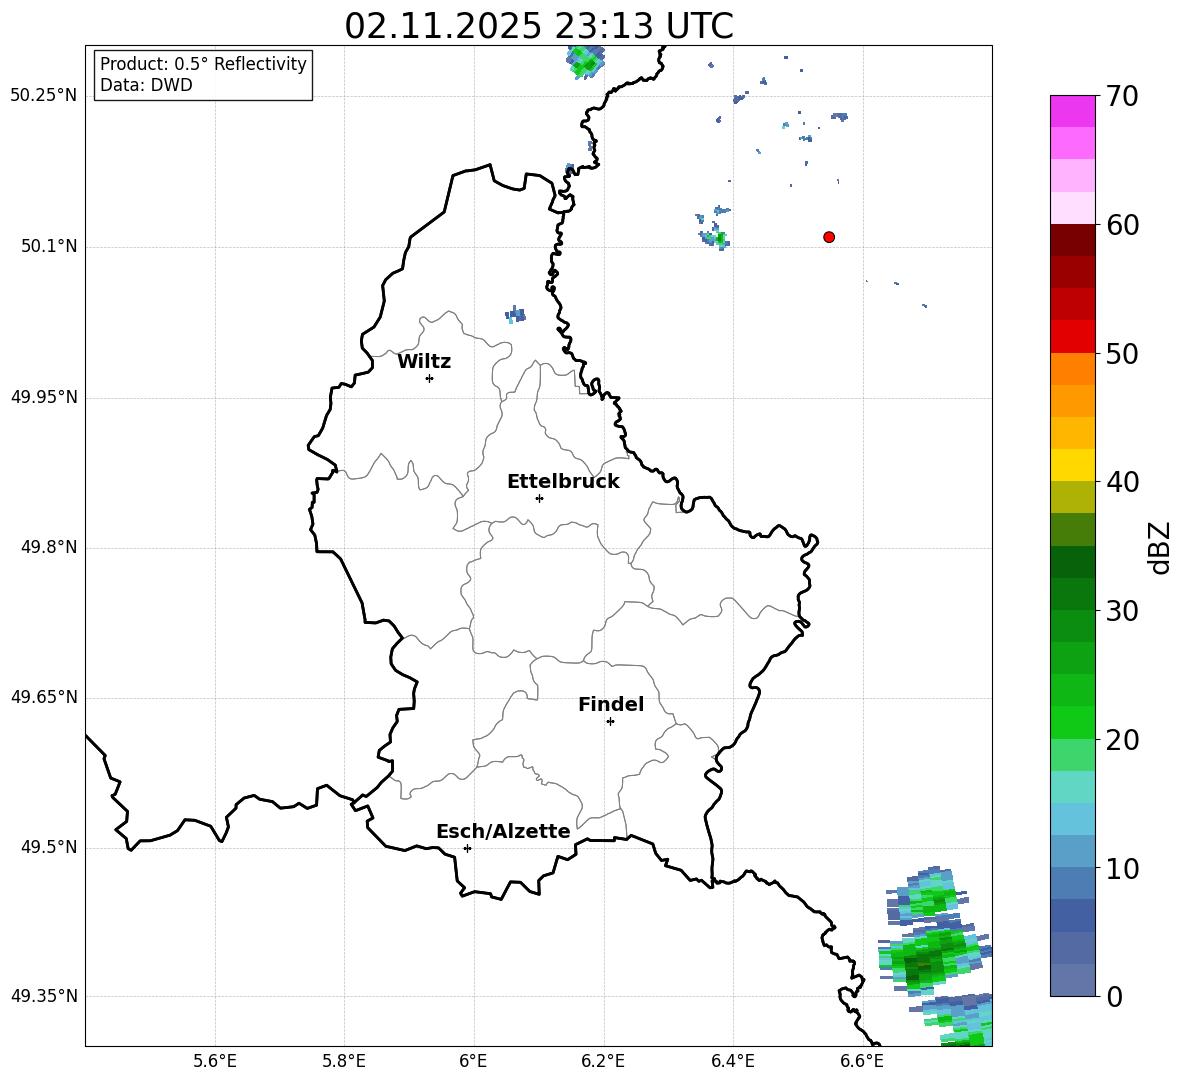The height and width of the screenshot is (1081, 1184).
Task: Click the 6.6°E longitude label
Action: (x=862, y=1061)
